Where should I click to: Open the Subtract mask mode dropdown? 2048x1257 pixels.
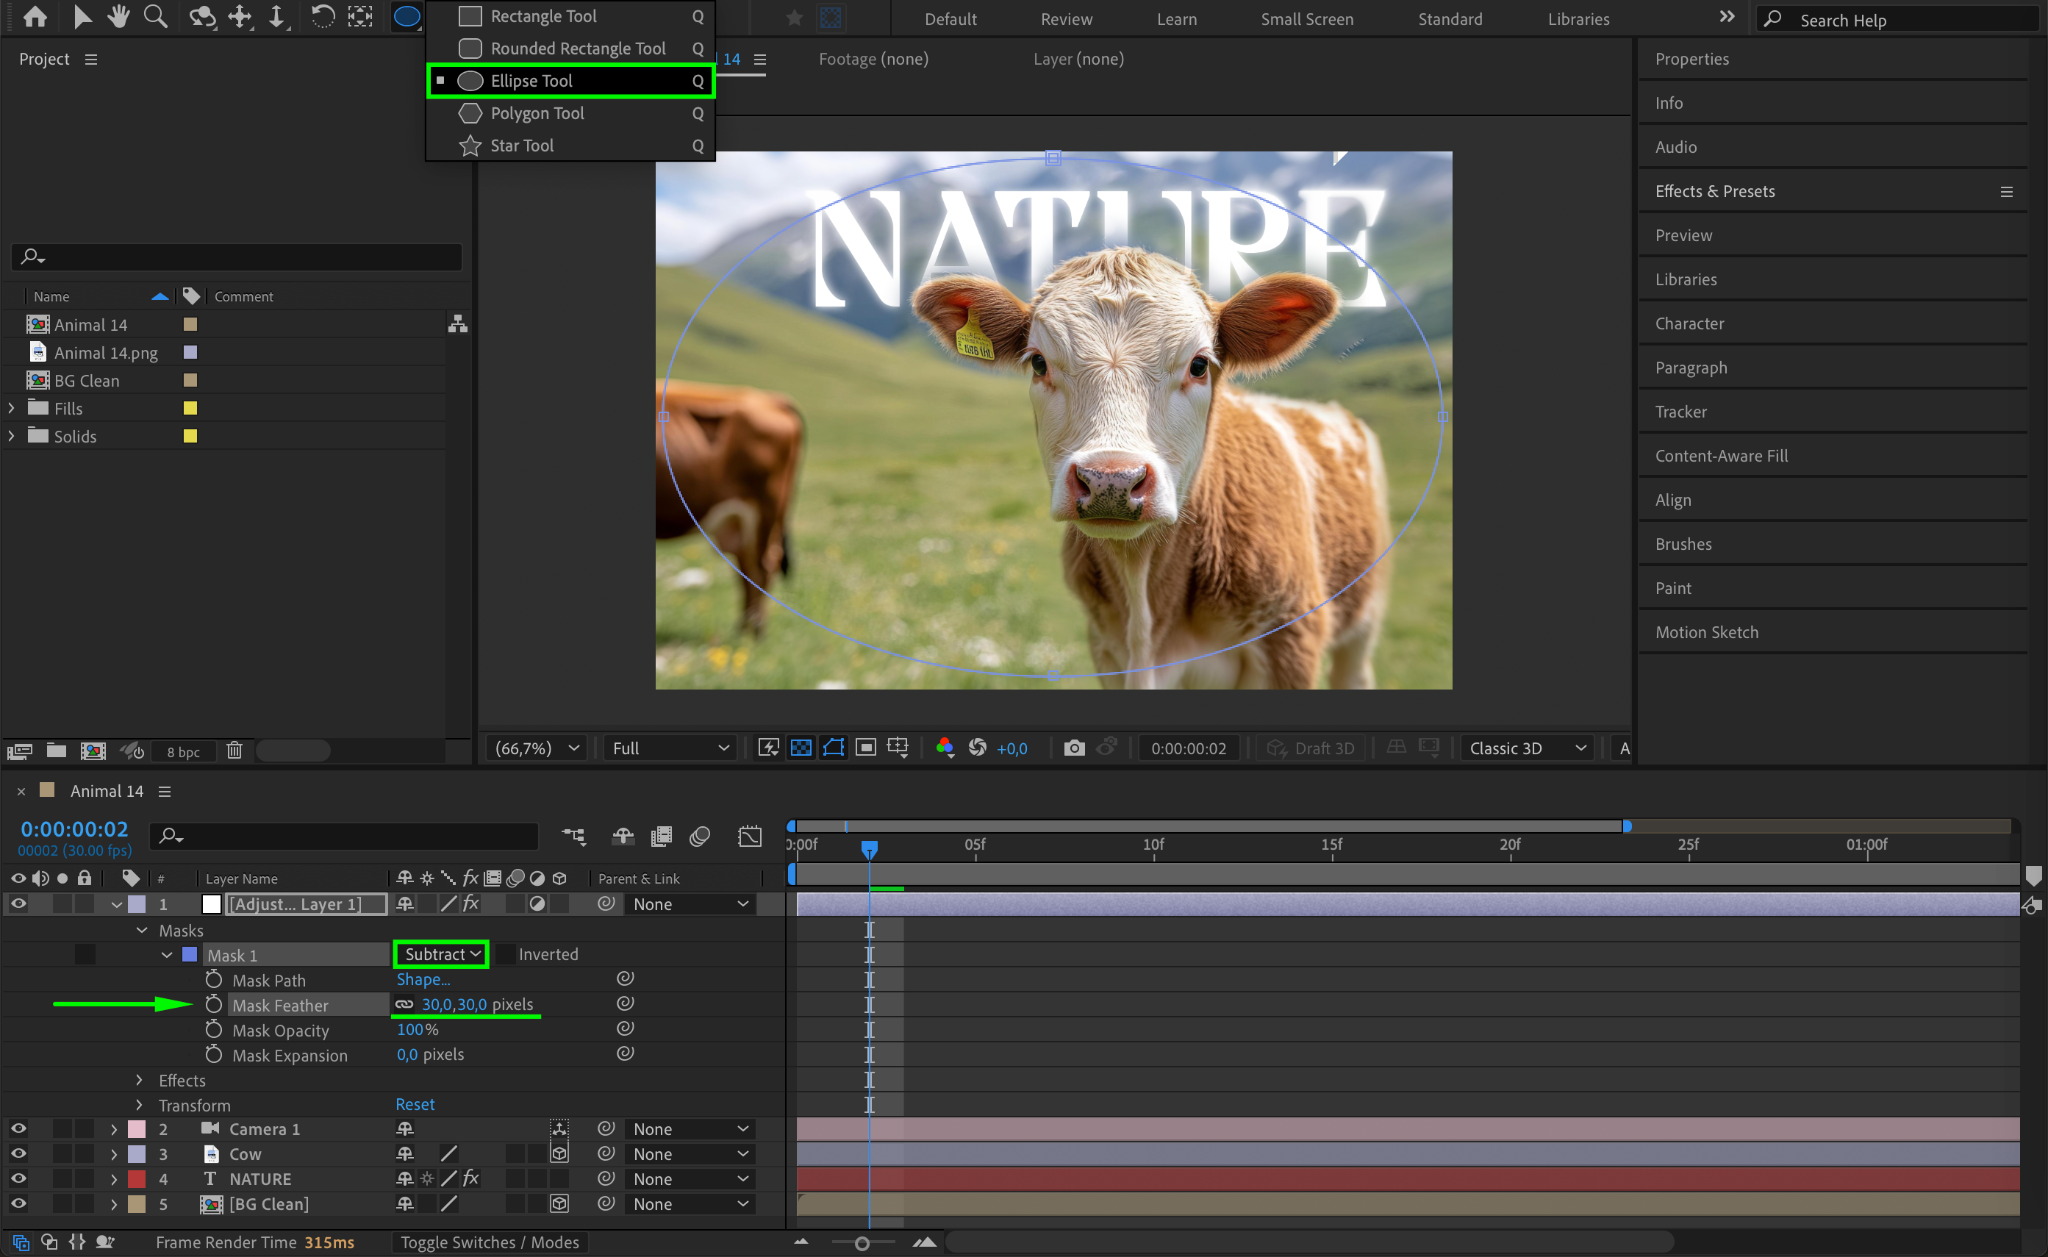coord(441,955)
